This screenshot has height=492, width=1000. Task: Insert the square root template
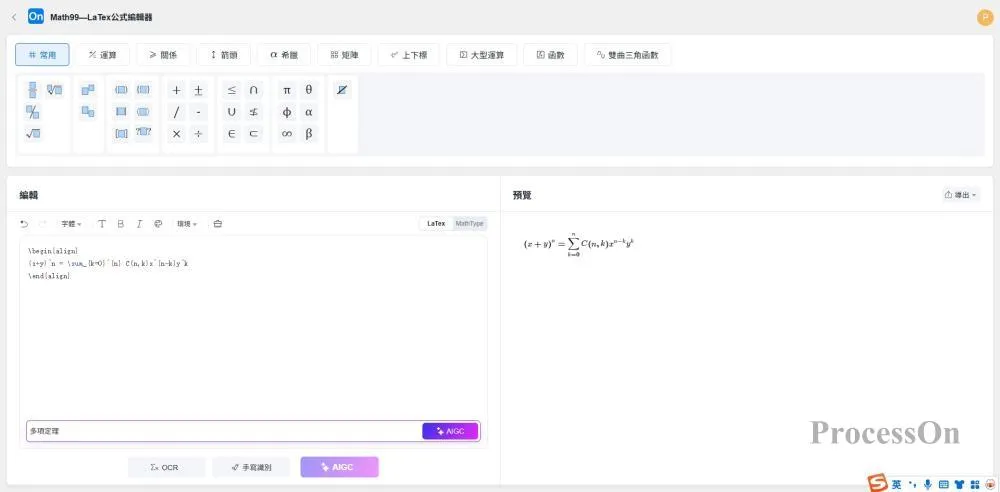click(x=32, y=134)
